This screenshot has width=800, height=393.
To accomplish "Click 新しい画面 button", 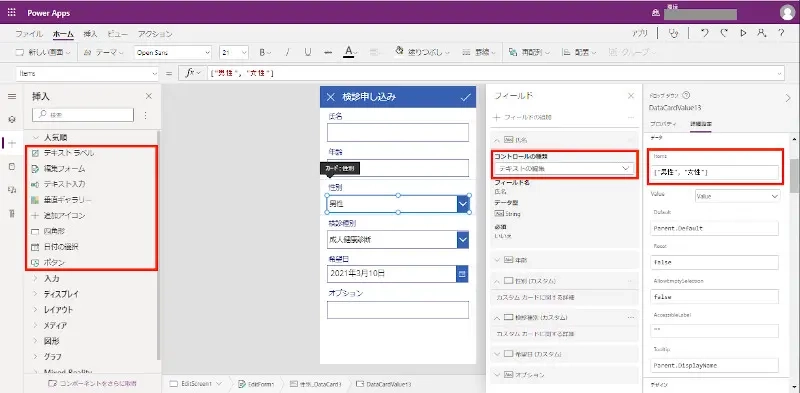I will pyautogui.click(x=43, y=52).
